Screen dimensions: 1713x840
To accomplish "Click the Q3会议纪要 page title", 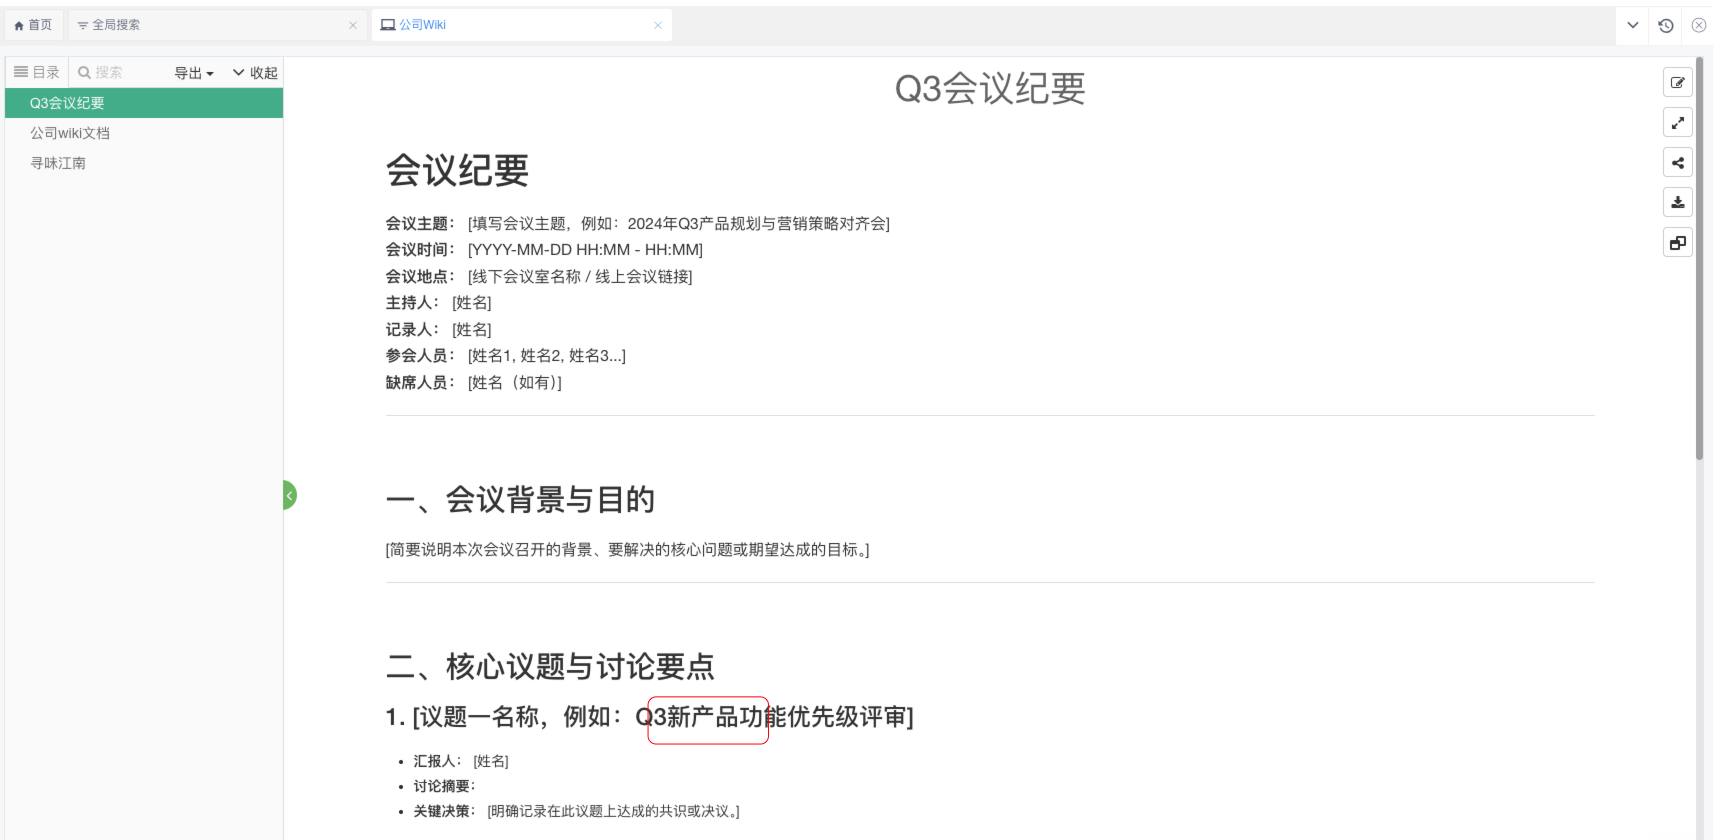I will click(x=990, y=89).
